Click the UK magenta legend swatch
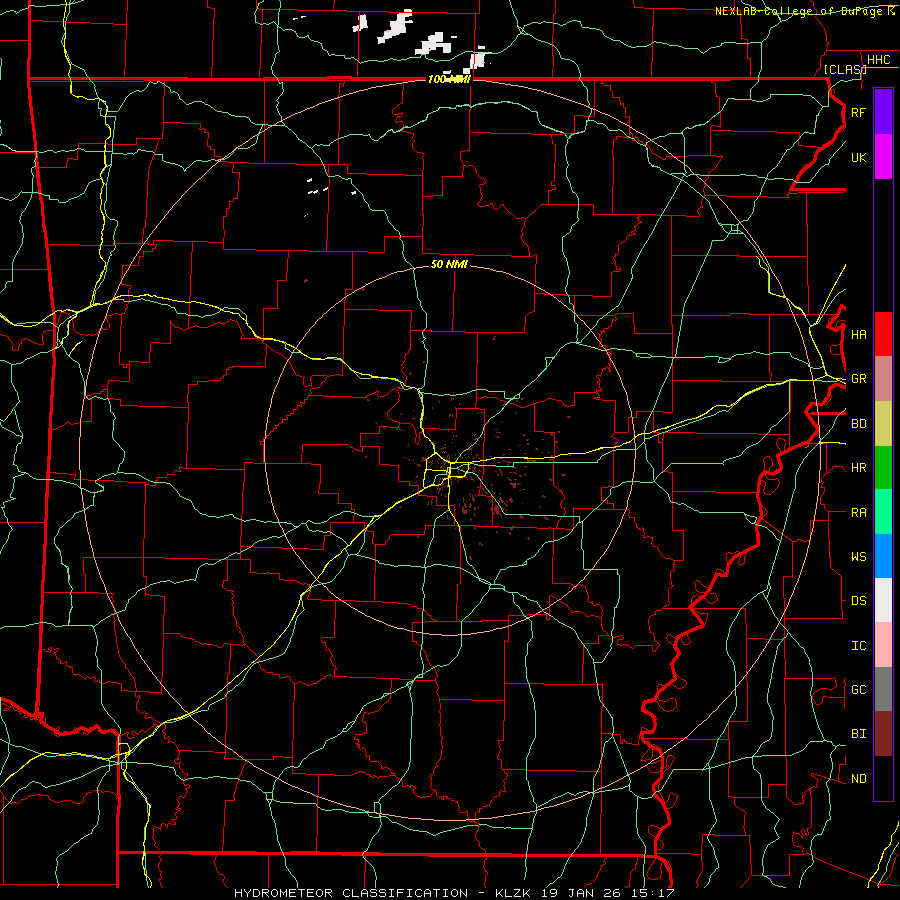Viewport: 900px width, 900px height. [883, 157]
